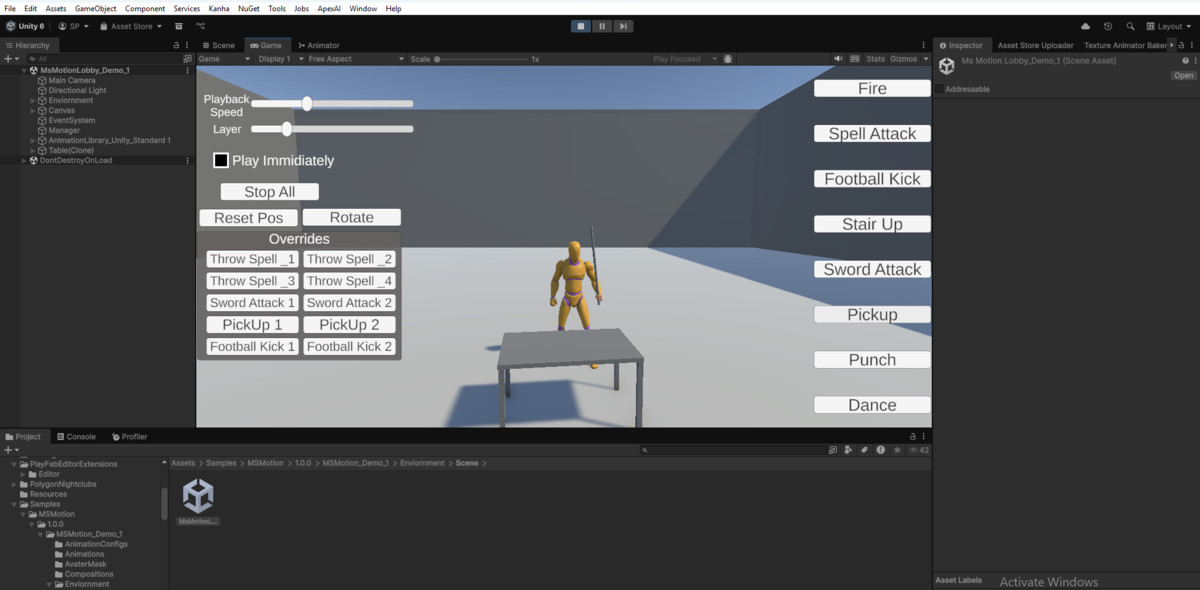The image size is (1200, 590).
Task: Open the Display 1 dropdown
Action: (x=279, y=59)
